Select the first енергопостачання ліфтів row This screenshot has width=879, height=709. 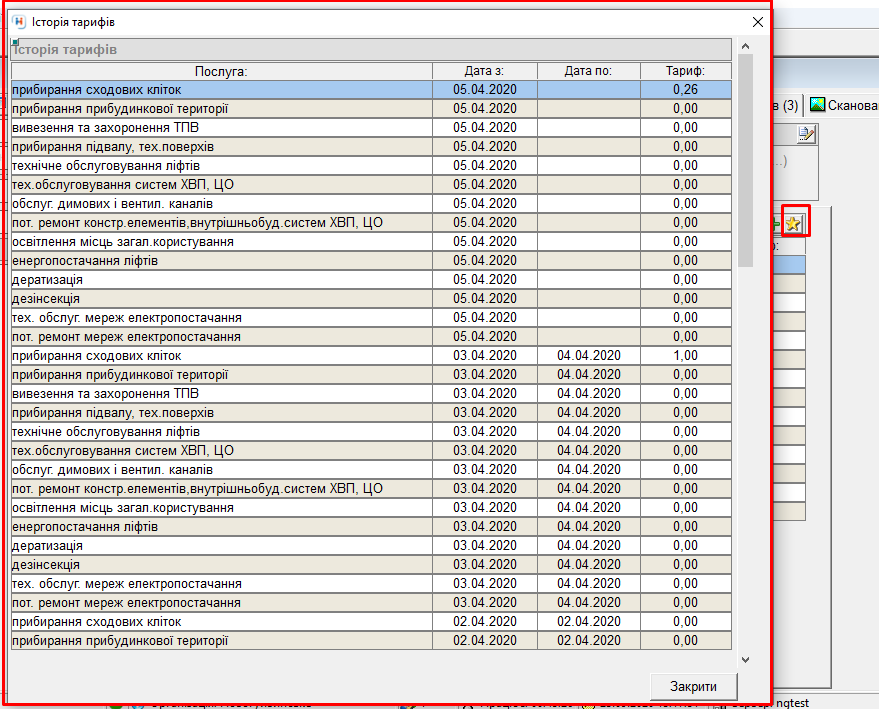pos(221,261)
